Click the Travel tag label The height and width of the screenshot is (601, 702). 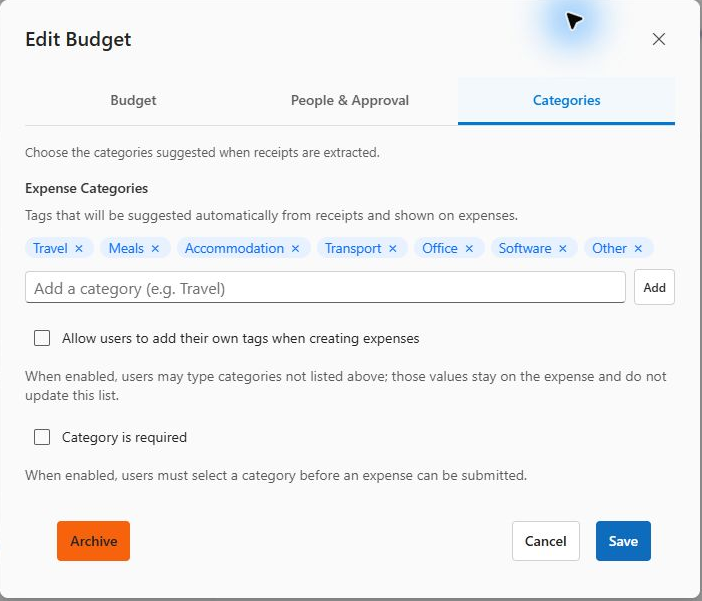click(50, 249)
